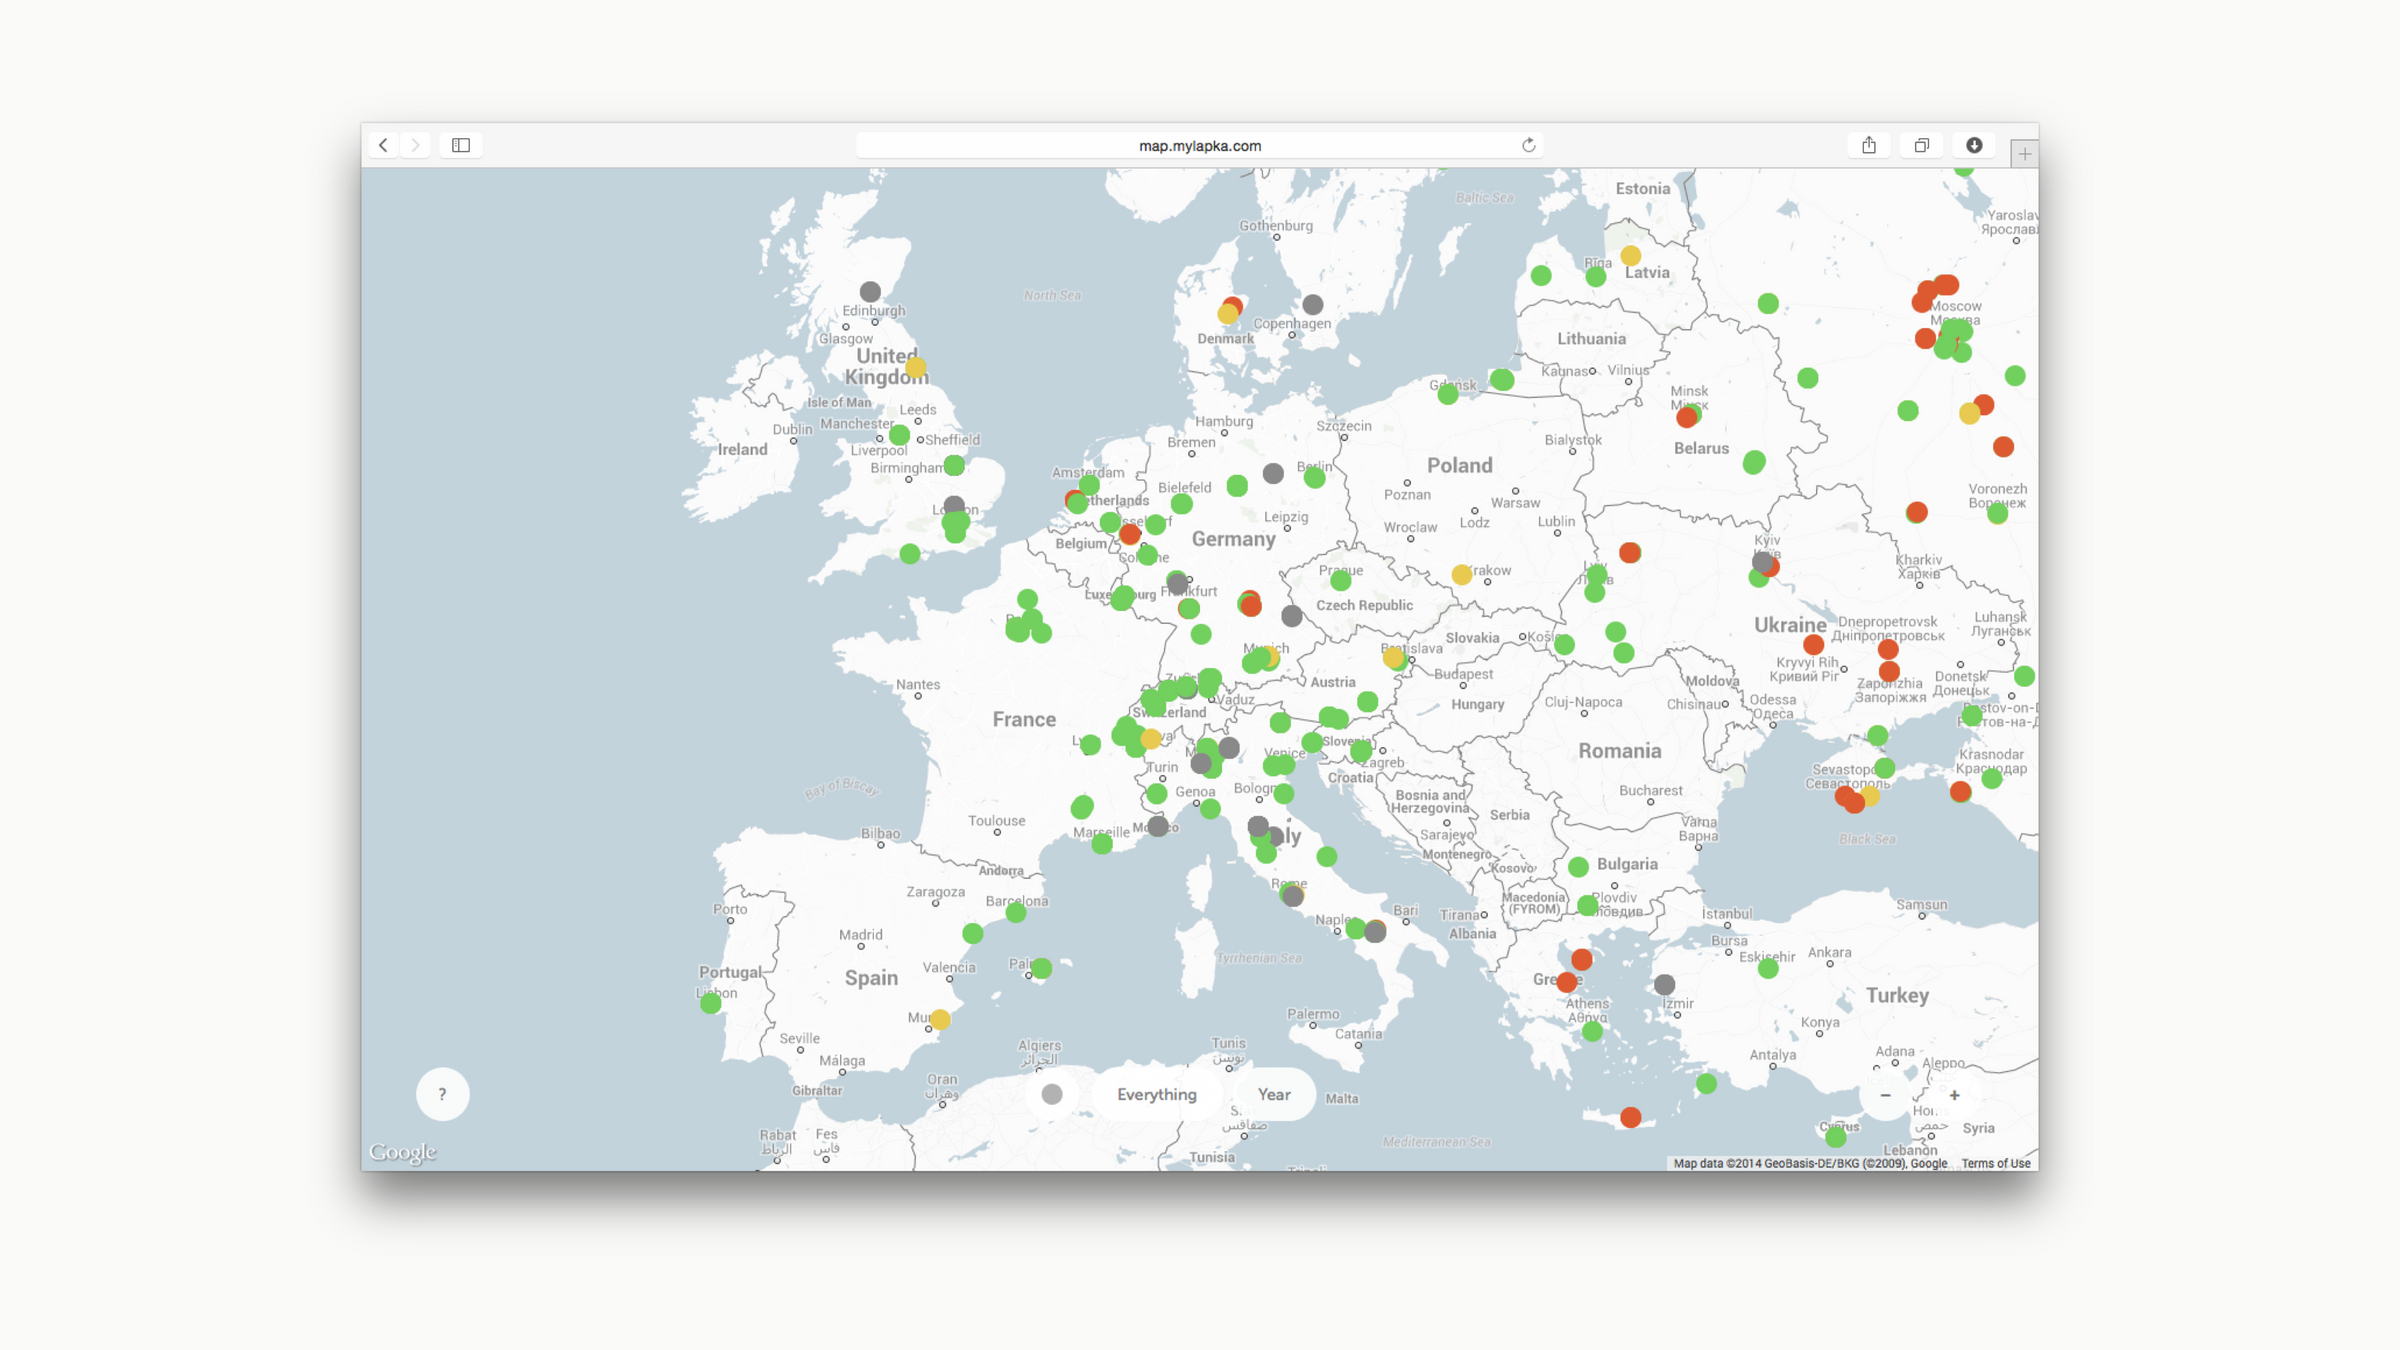This screenshot has width=2400, height=1350.
Task: Click the map.mylapka.com address field
Action: pos(1199,145)
